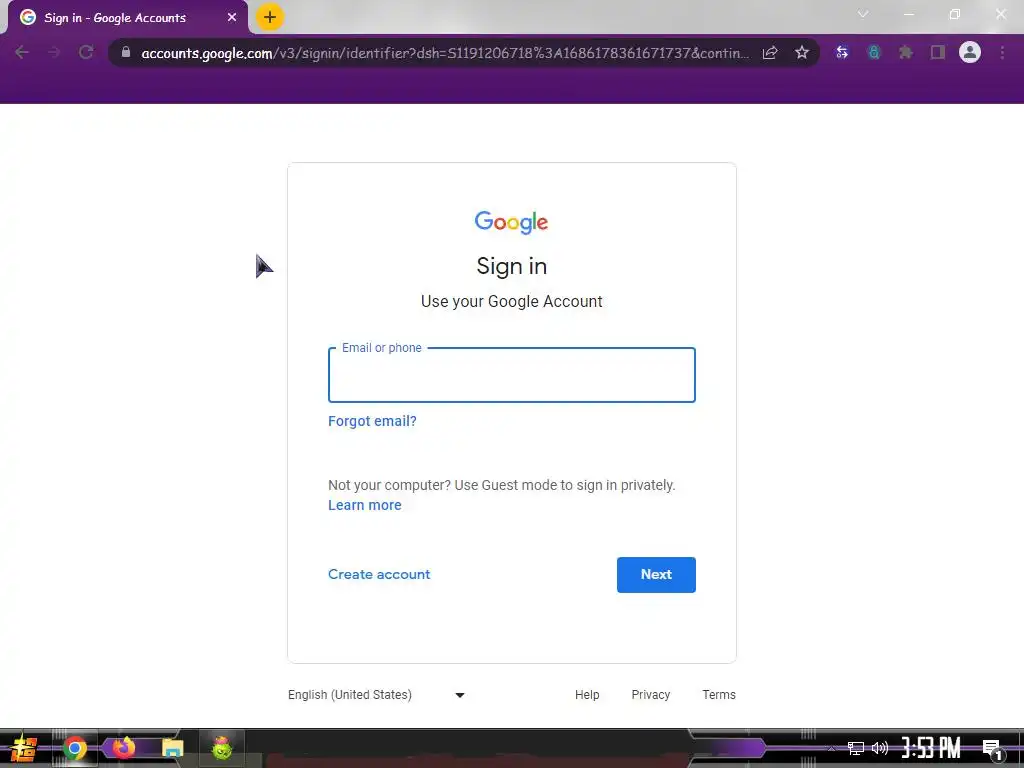Open the Privacy link

650,695
